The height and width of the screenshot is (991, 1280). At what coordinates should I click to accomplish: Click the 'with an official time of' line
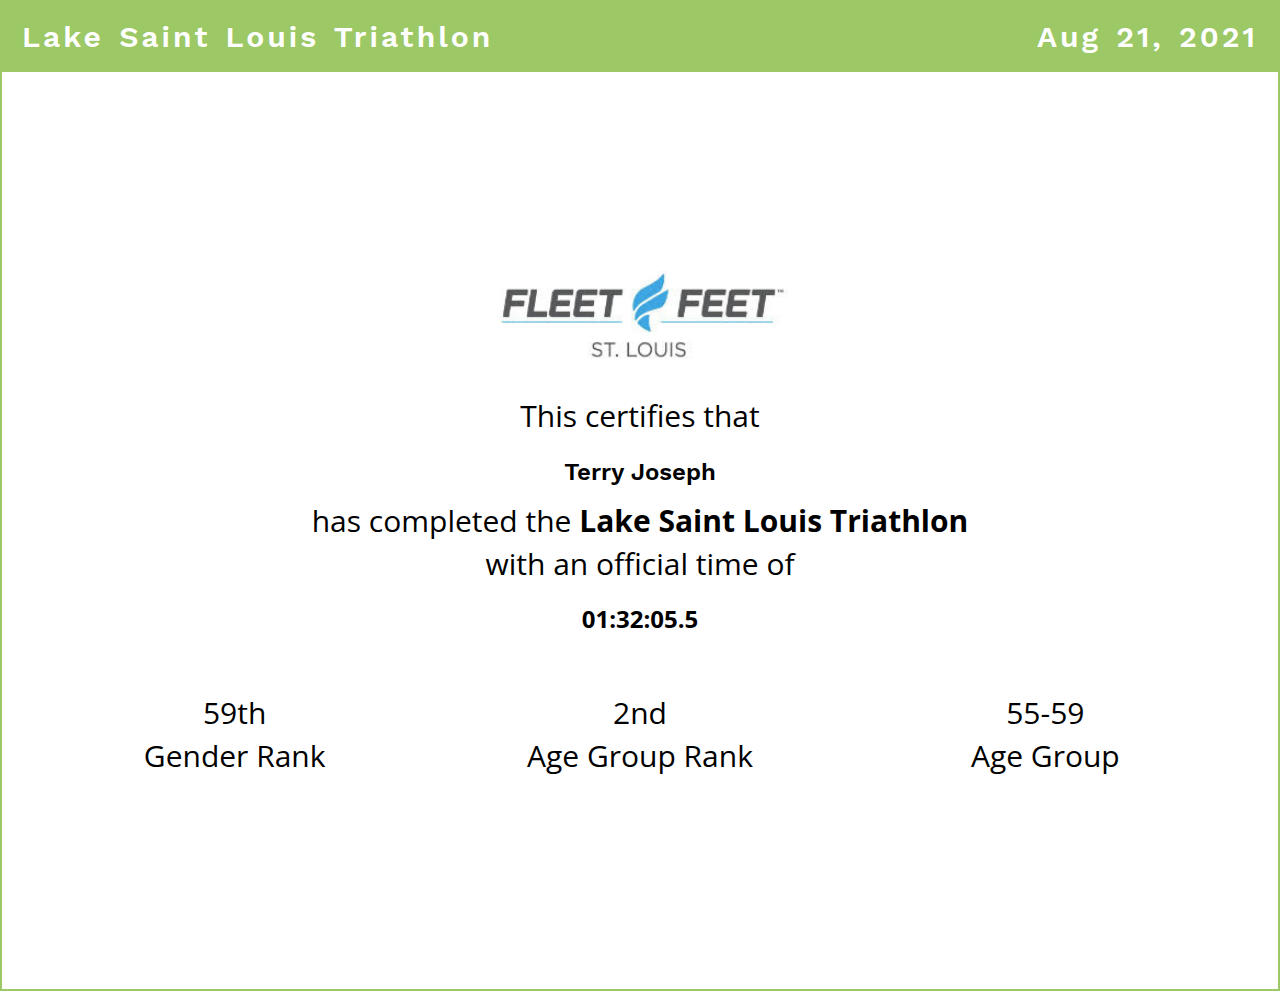coord(640,565)
